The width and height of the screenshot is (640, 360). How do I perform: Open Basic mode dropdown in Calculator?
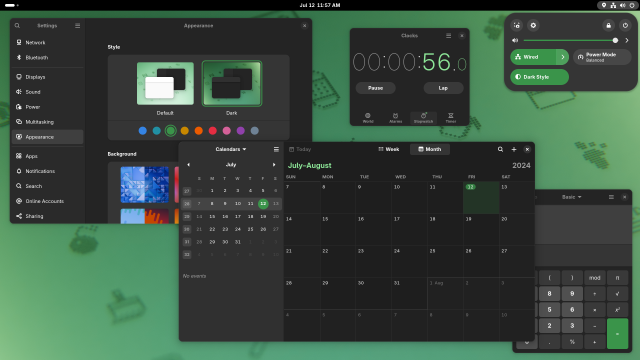point(571,197)
